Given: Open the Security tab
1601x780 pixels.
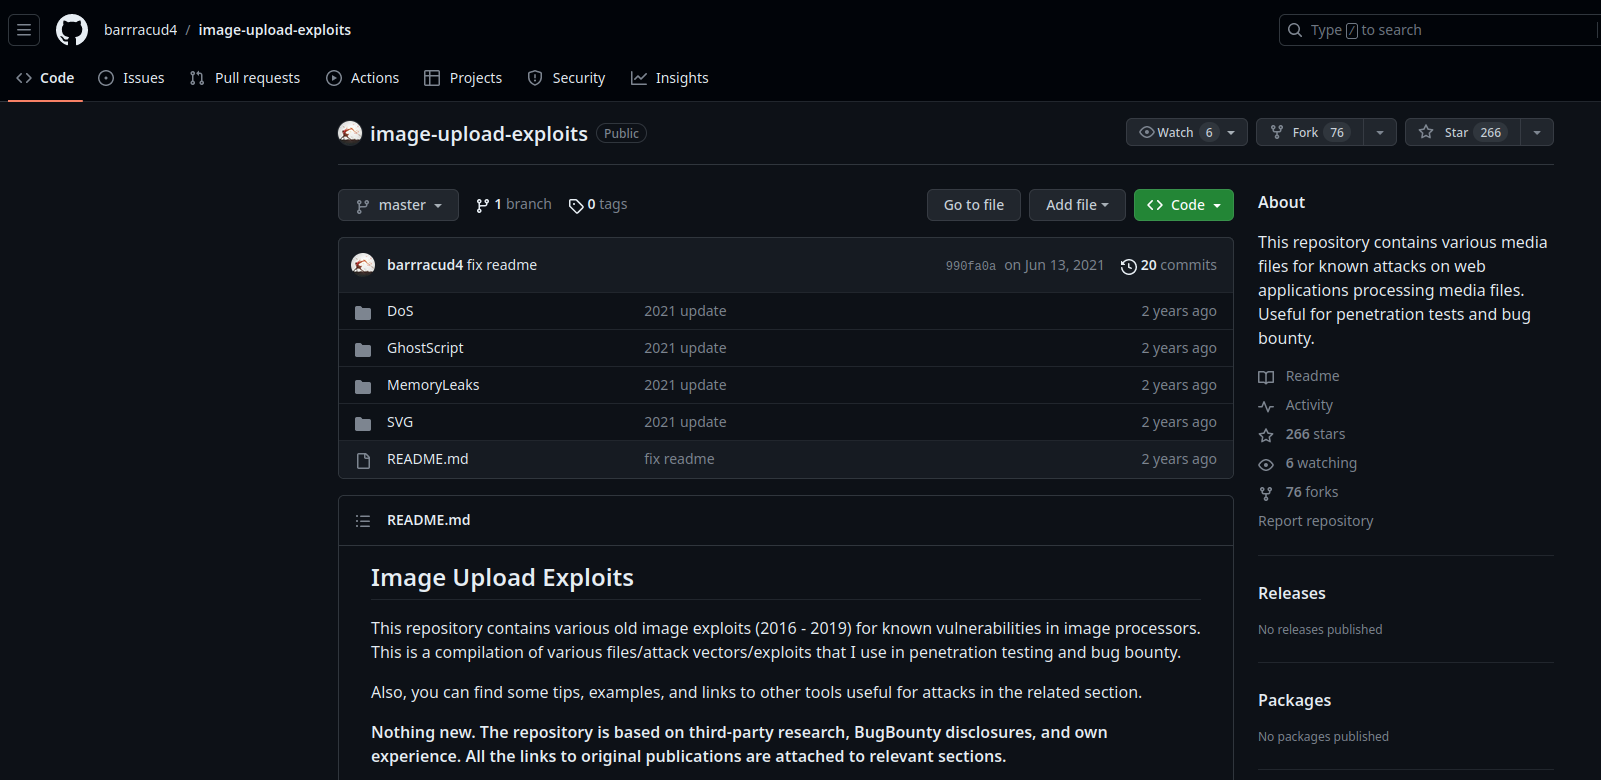Looking at the screenshot, I should coord(567,78).
